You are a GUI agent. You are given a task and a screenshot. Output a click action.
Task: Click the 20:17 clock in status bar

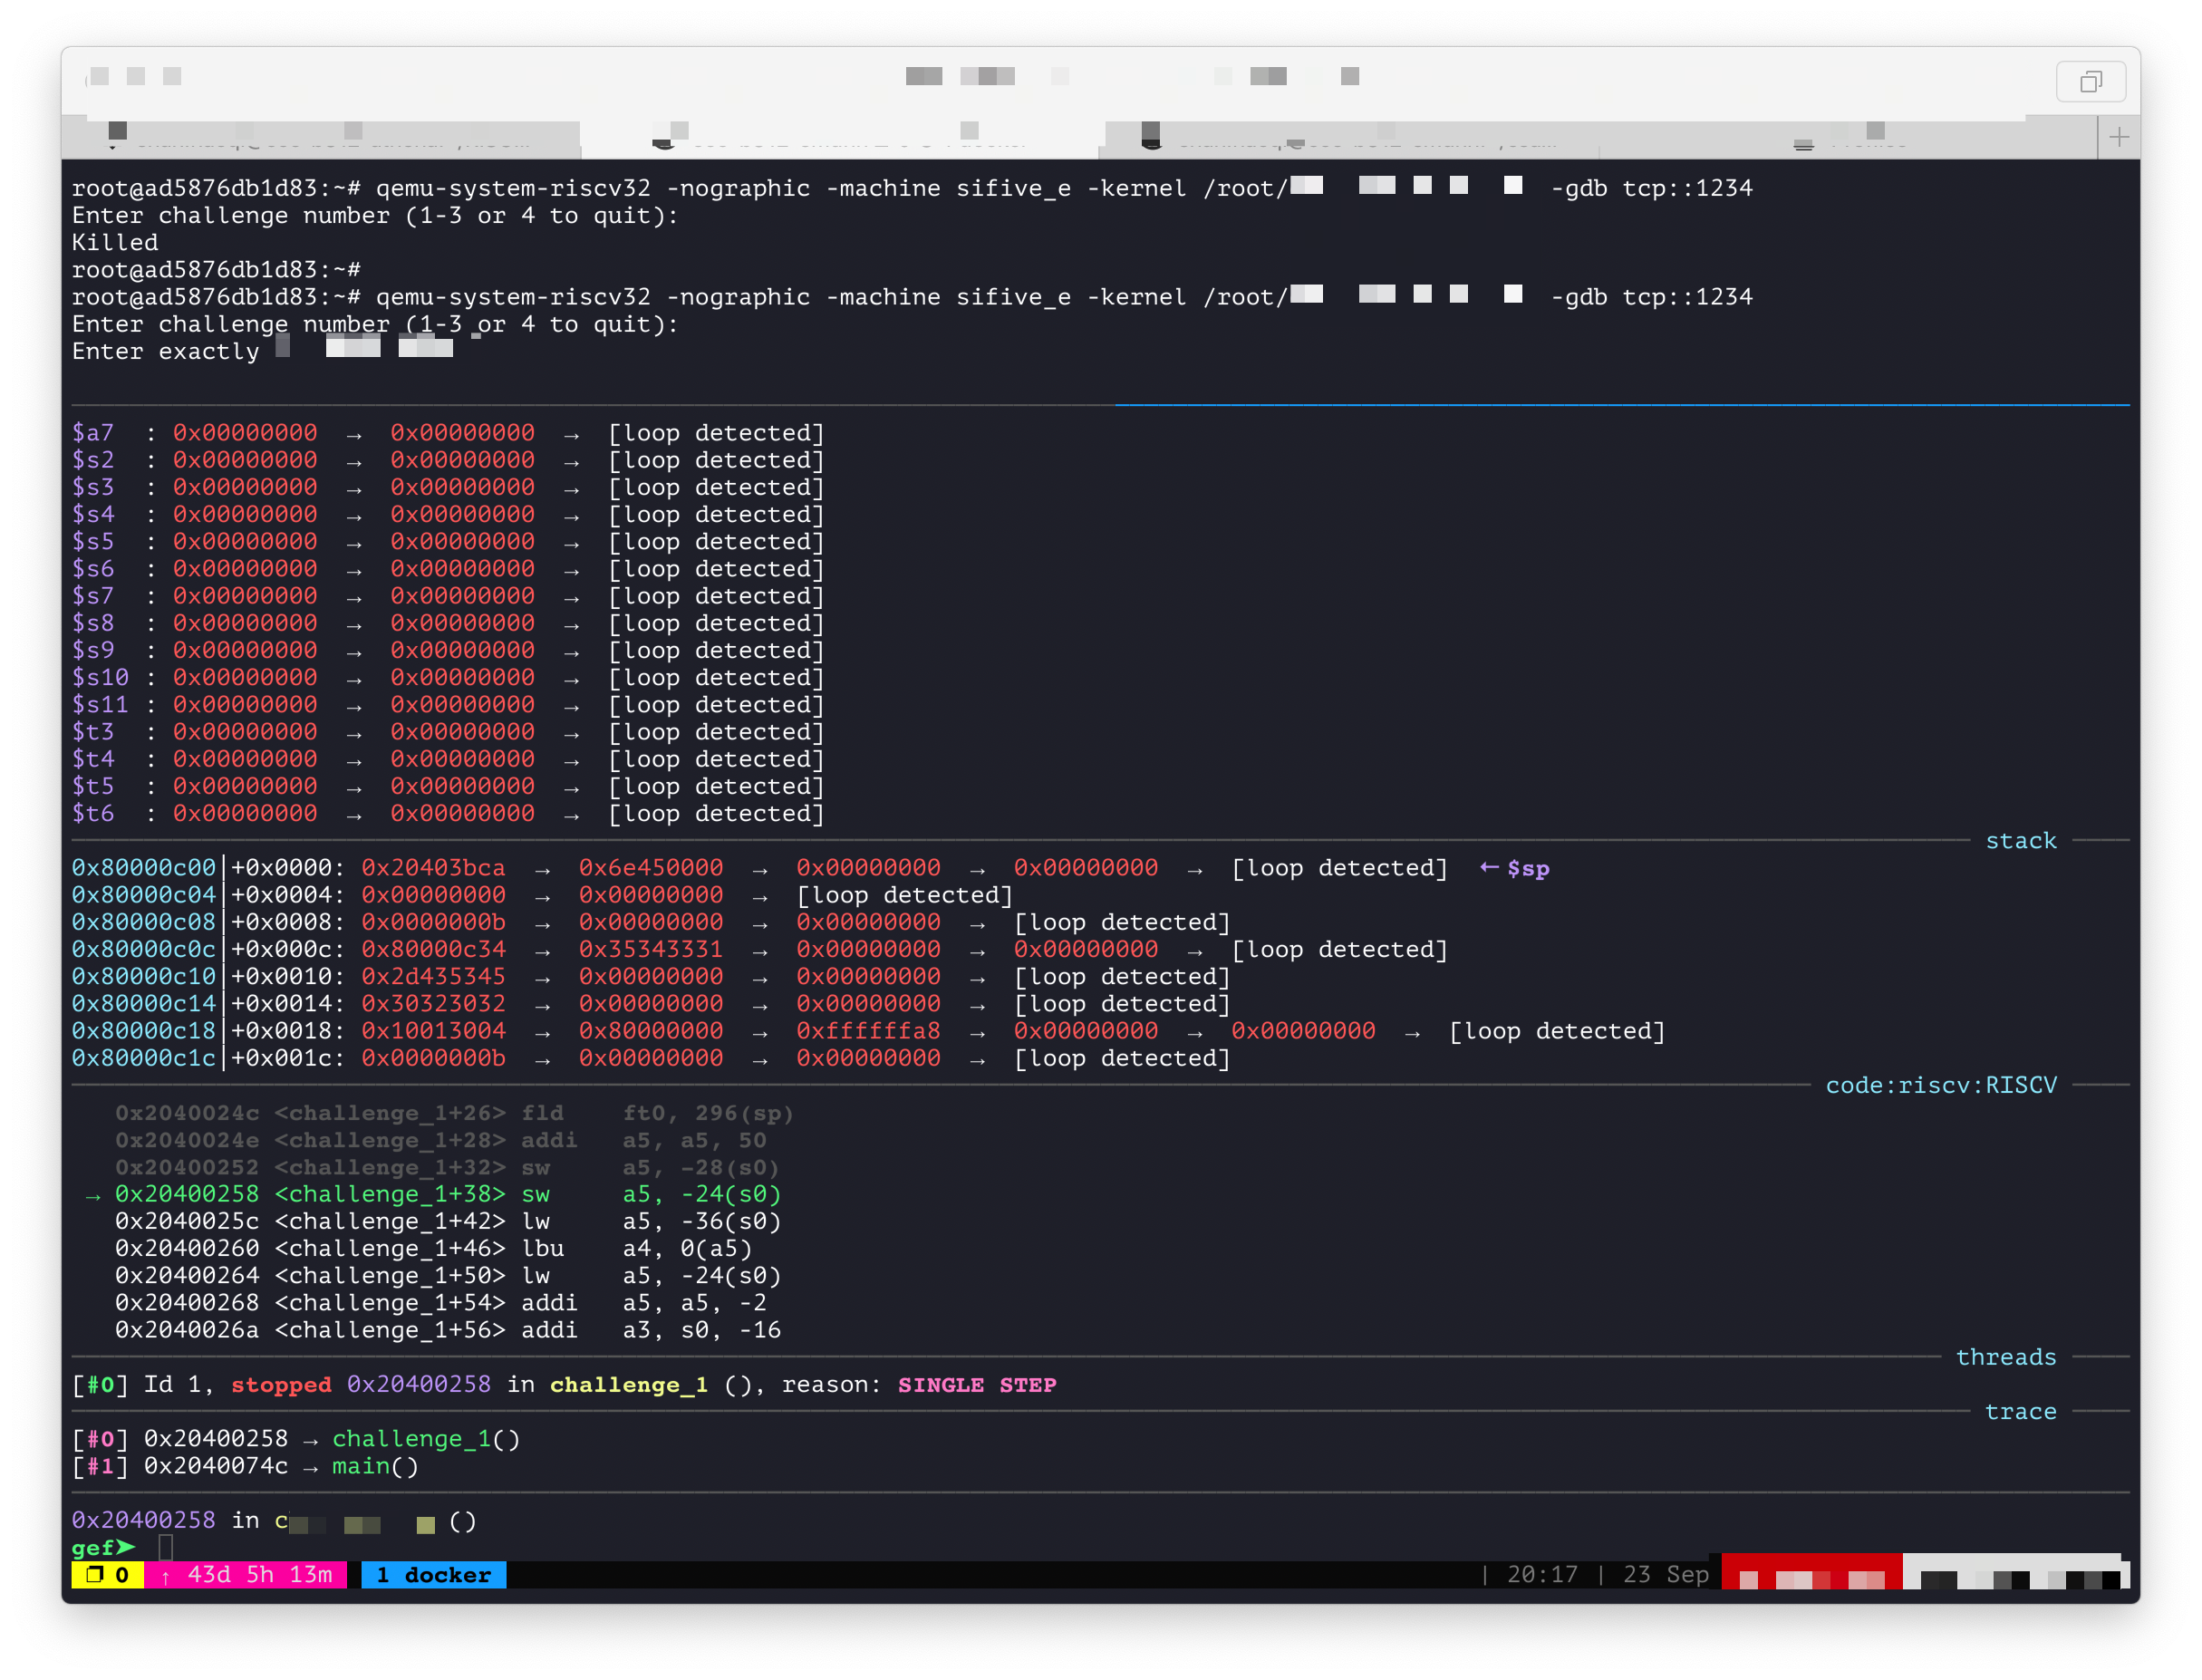point(1541,1575)
